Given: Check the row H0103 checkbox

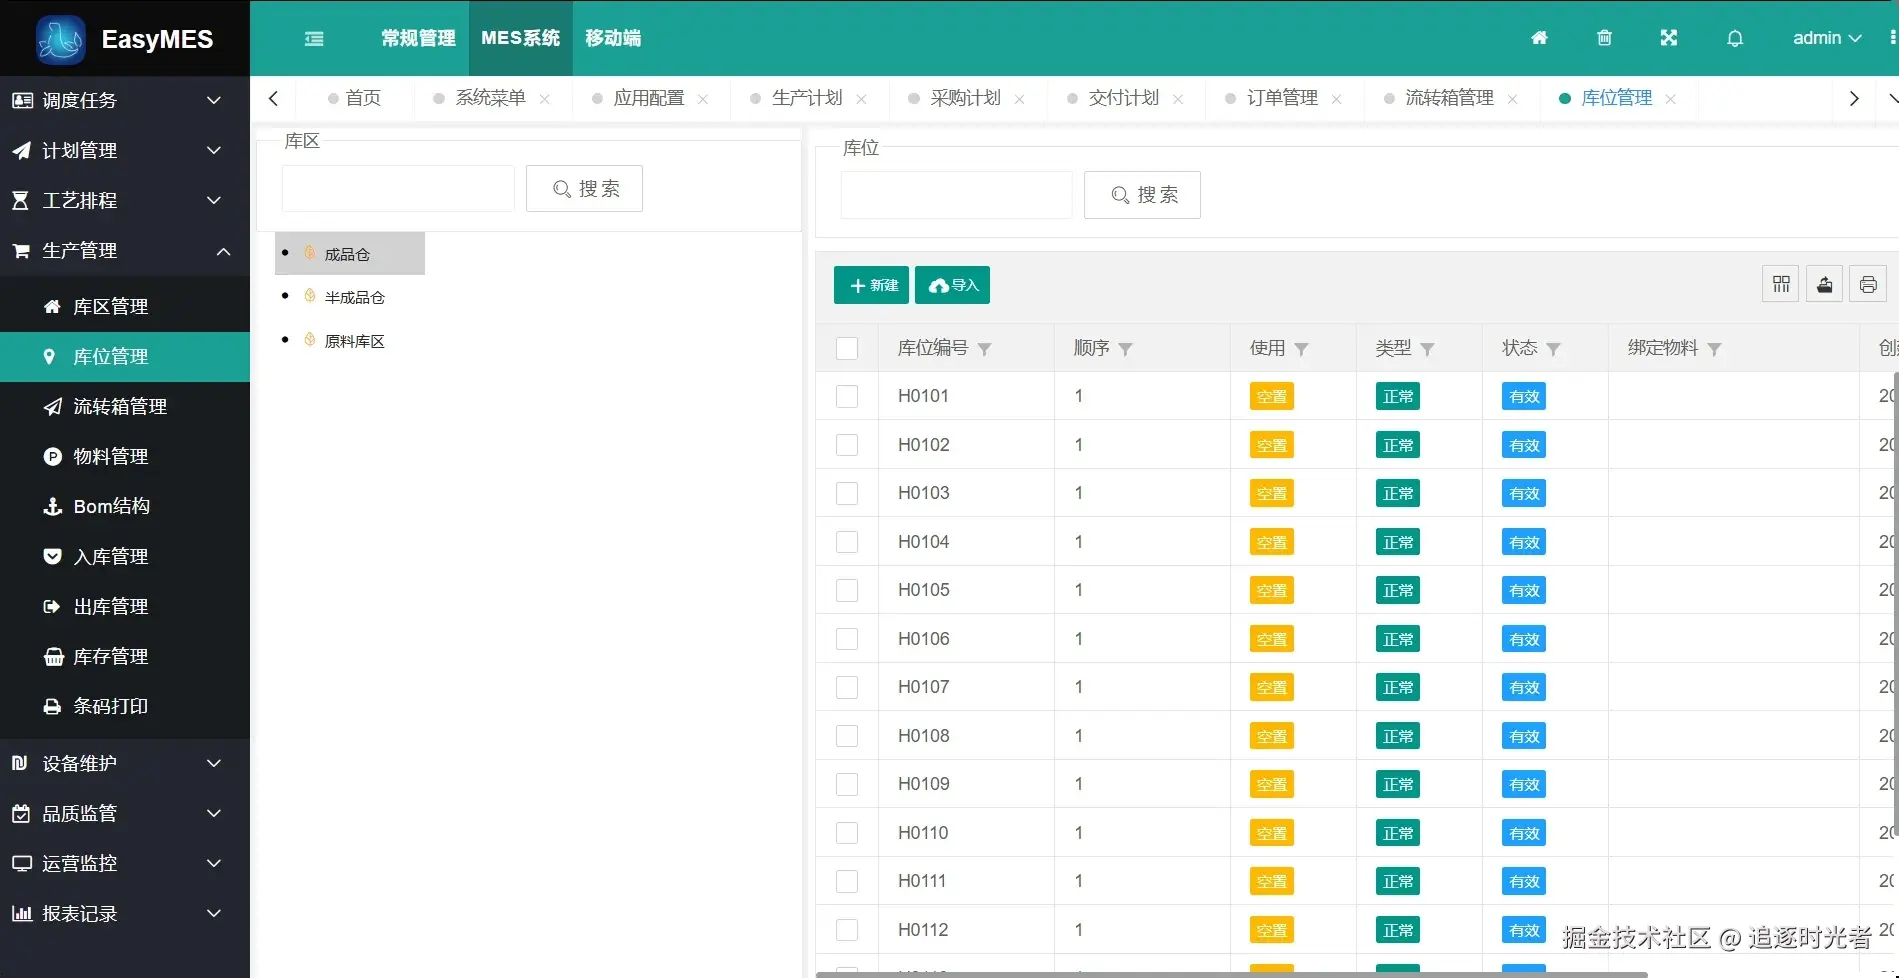Looking at the screenshot, I should [x=847, y=493].
